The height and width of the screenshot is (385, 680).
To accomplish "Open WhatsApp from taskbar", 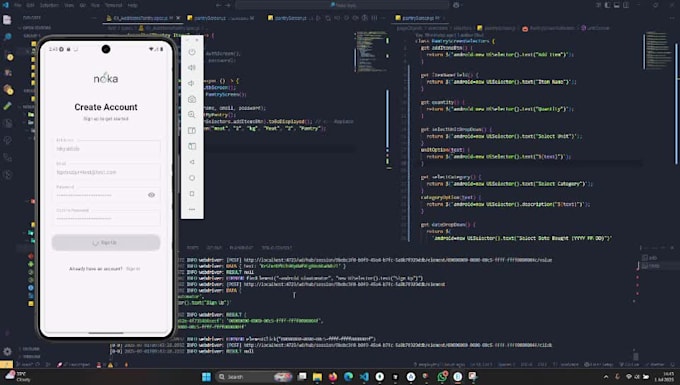I will point(442,376).
